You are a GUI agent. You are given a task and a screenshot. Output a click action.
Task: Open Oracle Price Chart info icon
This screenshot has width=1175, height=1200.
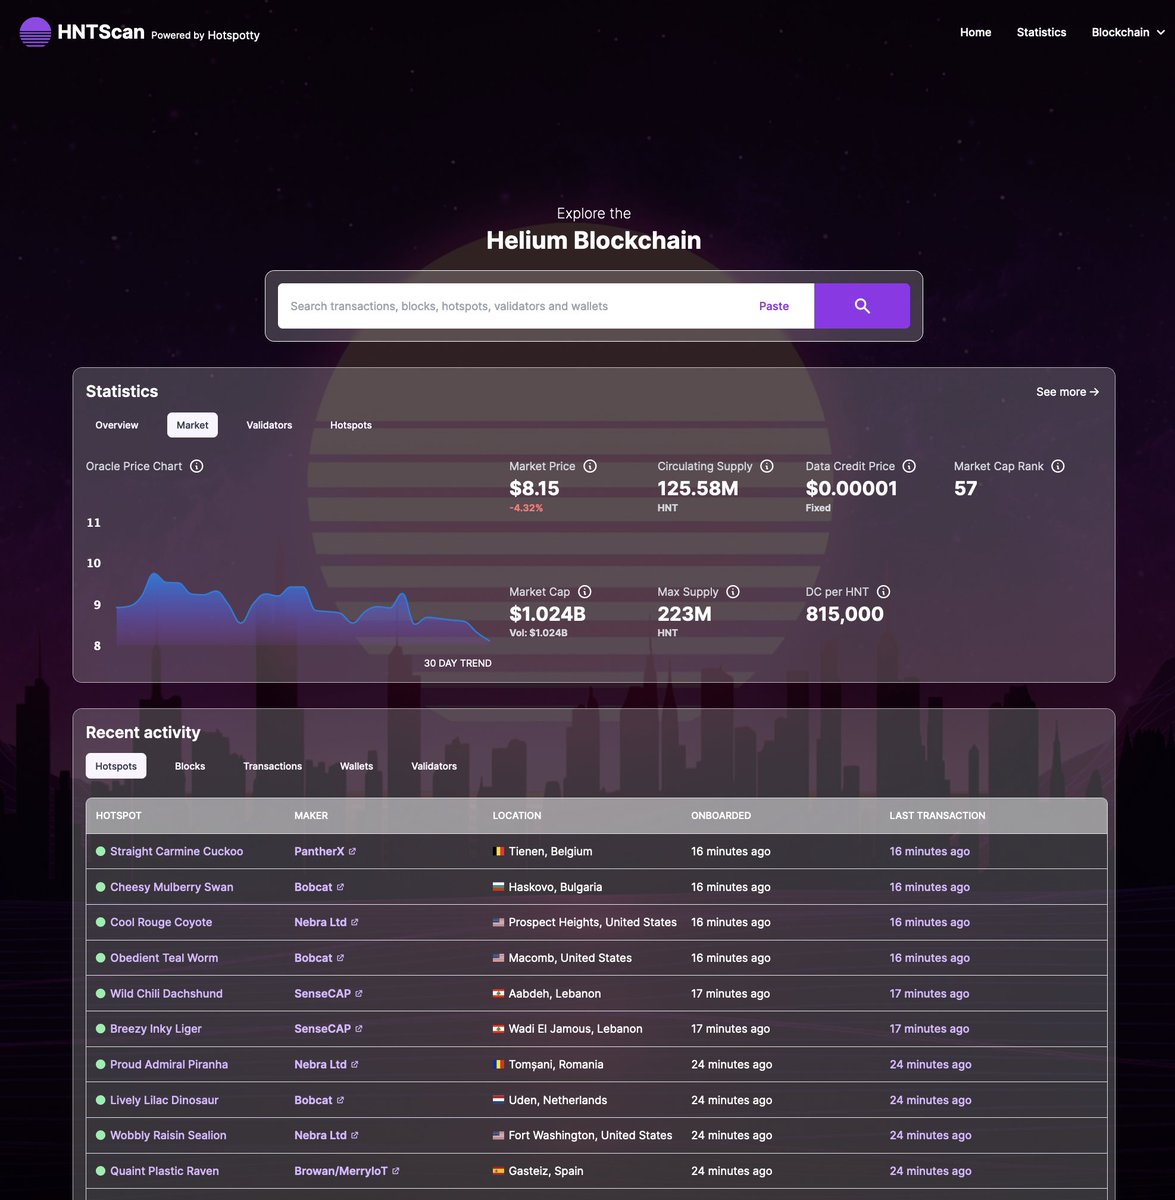[197, 466]
